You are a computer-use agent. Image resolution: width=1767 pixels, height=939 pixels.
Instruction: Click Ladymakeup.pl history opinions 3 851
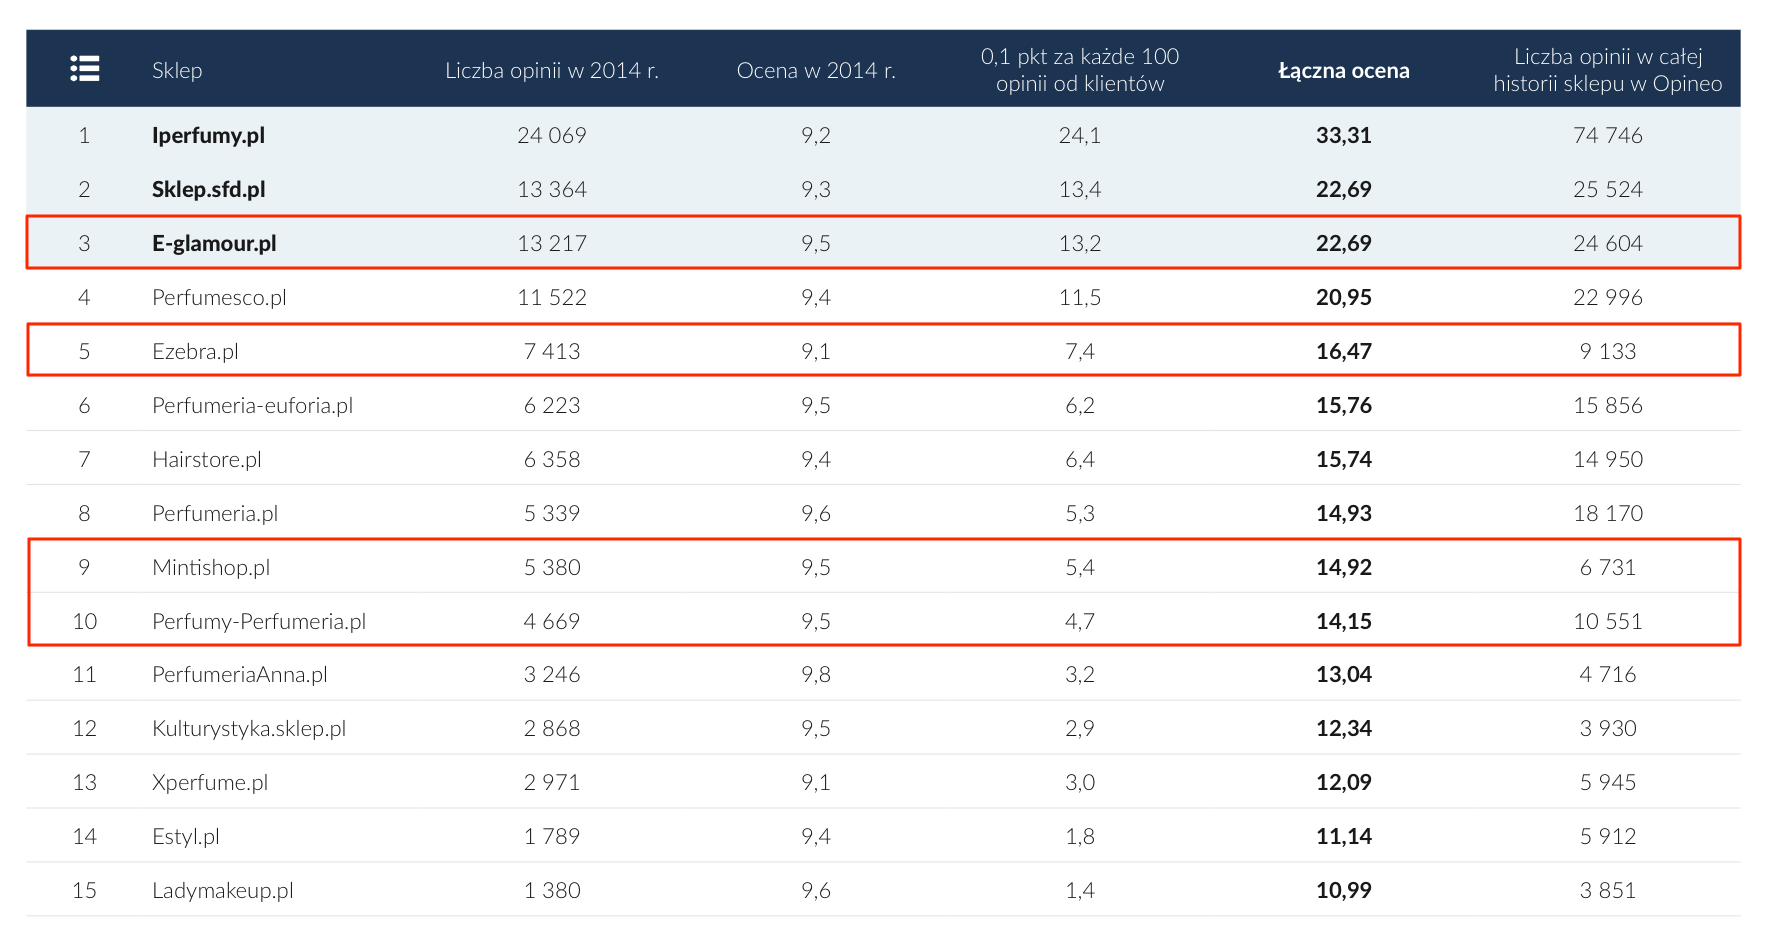point(1608,890)
